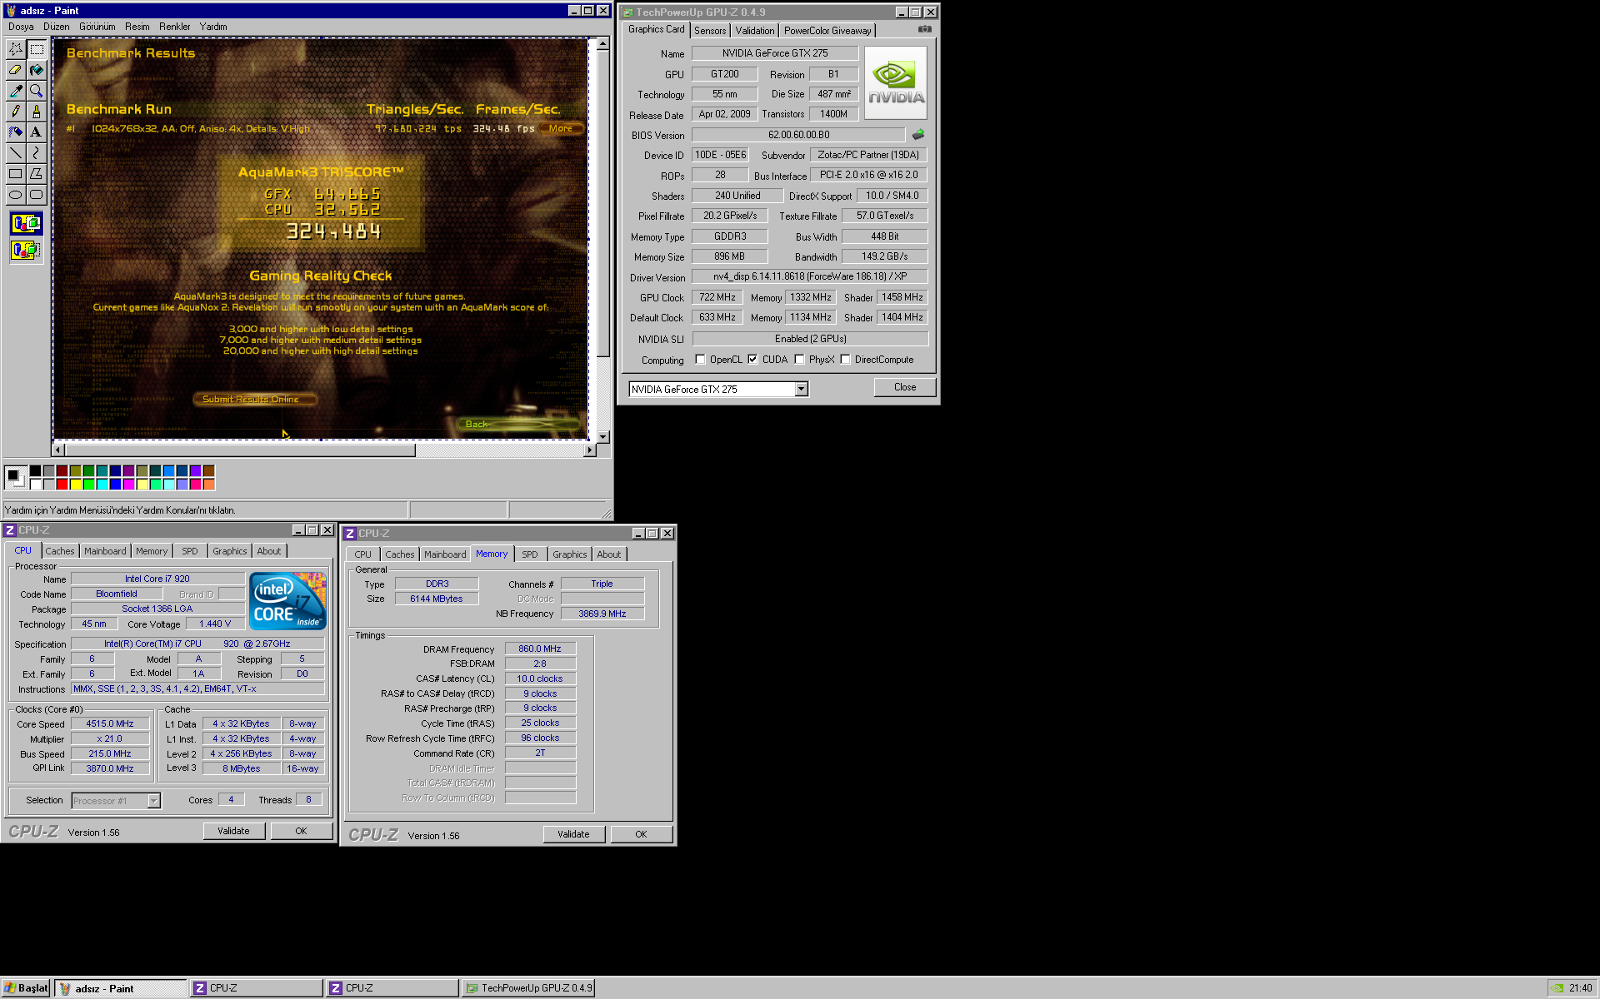Screen dimensions: 1600x999
Task: Open the Validation tab in GPU-Z
Action: pyautogui.click(x=755, y=31)
